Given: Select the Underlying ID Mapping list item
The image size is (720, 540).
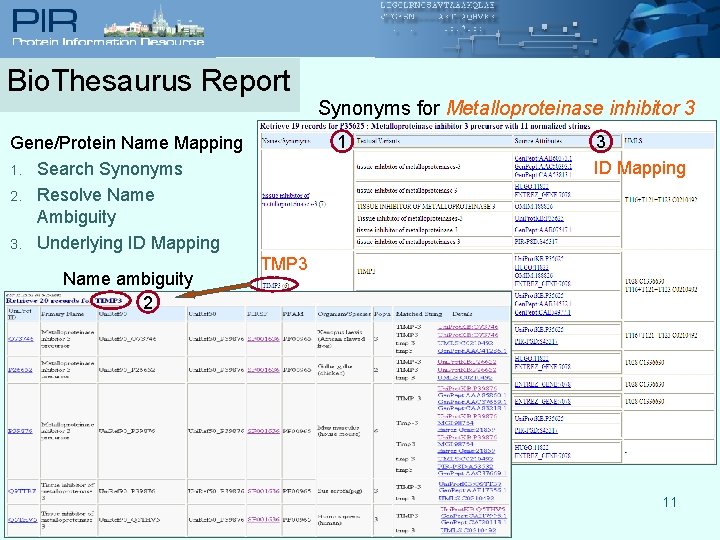Looking at the screenshot, I should click(x=128, y=243).
